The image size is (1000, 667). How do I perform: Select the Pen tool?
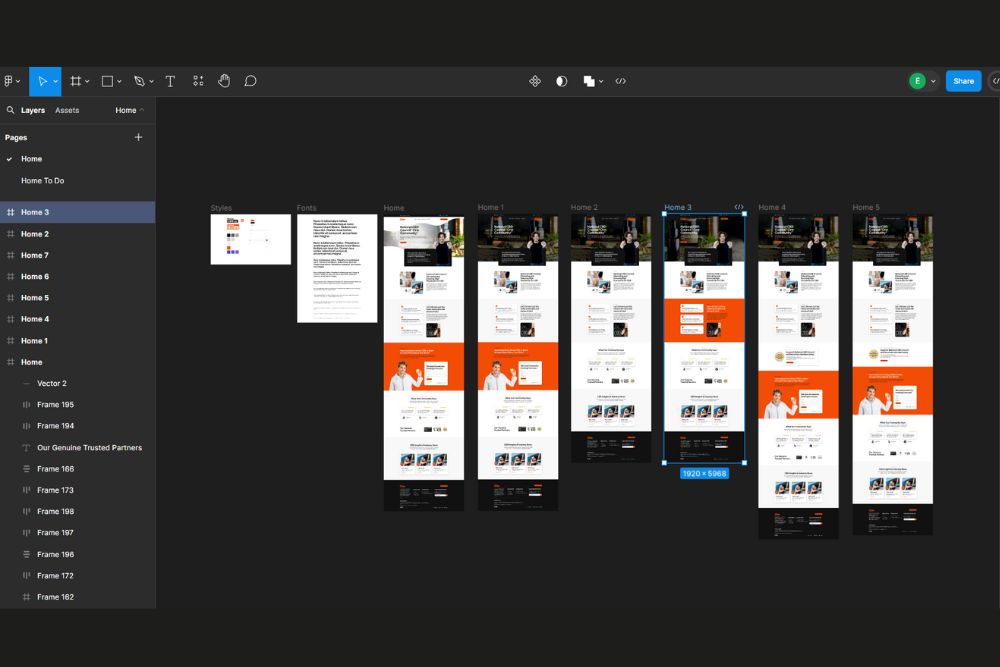139,81
